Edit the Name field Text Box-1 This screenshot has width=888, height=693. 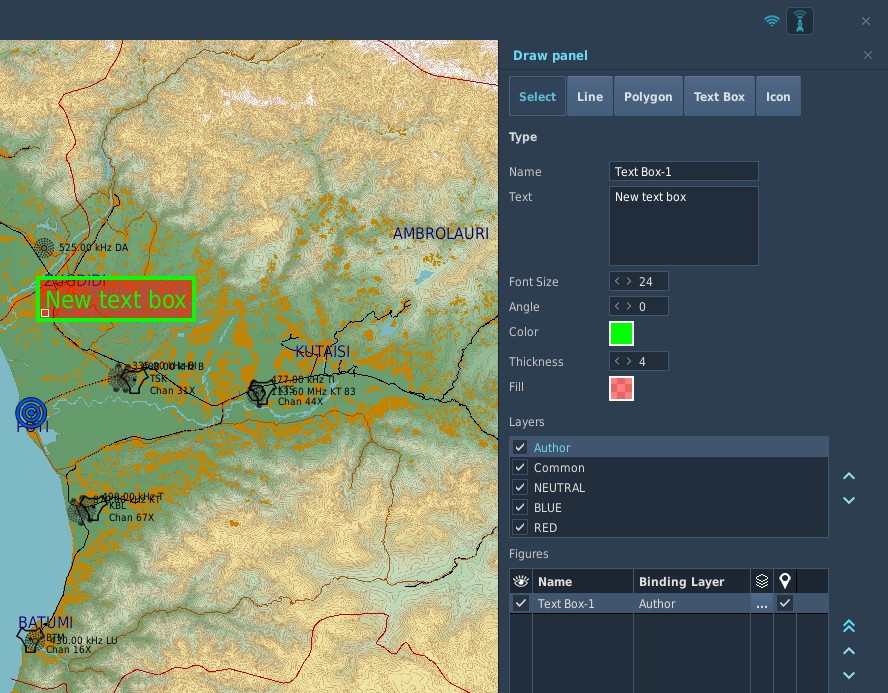684,172
